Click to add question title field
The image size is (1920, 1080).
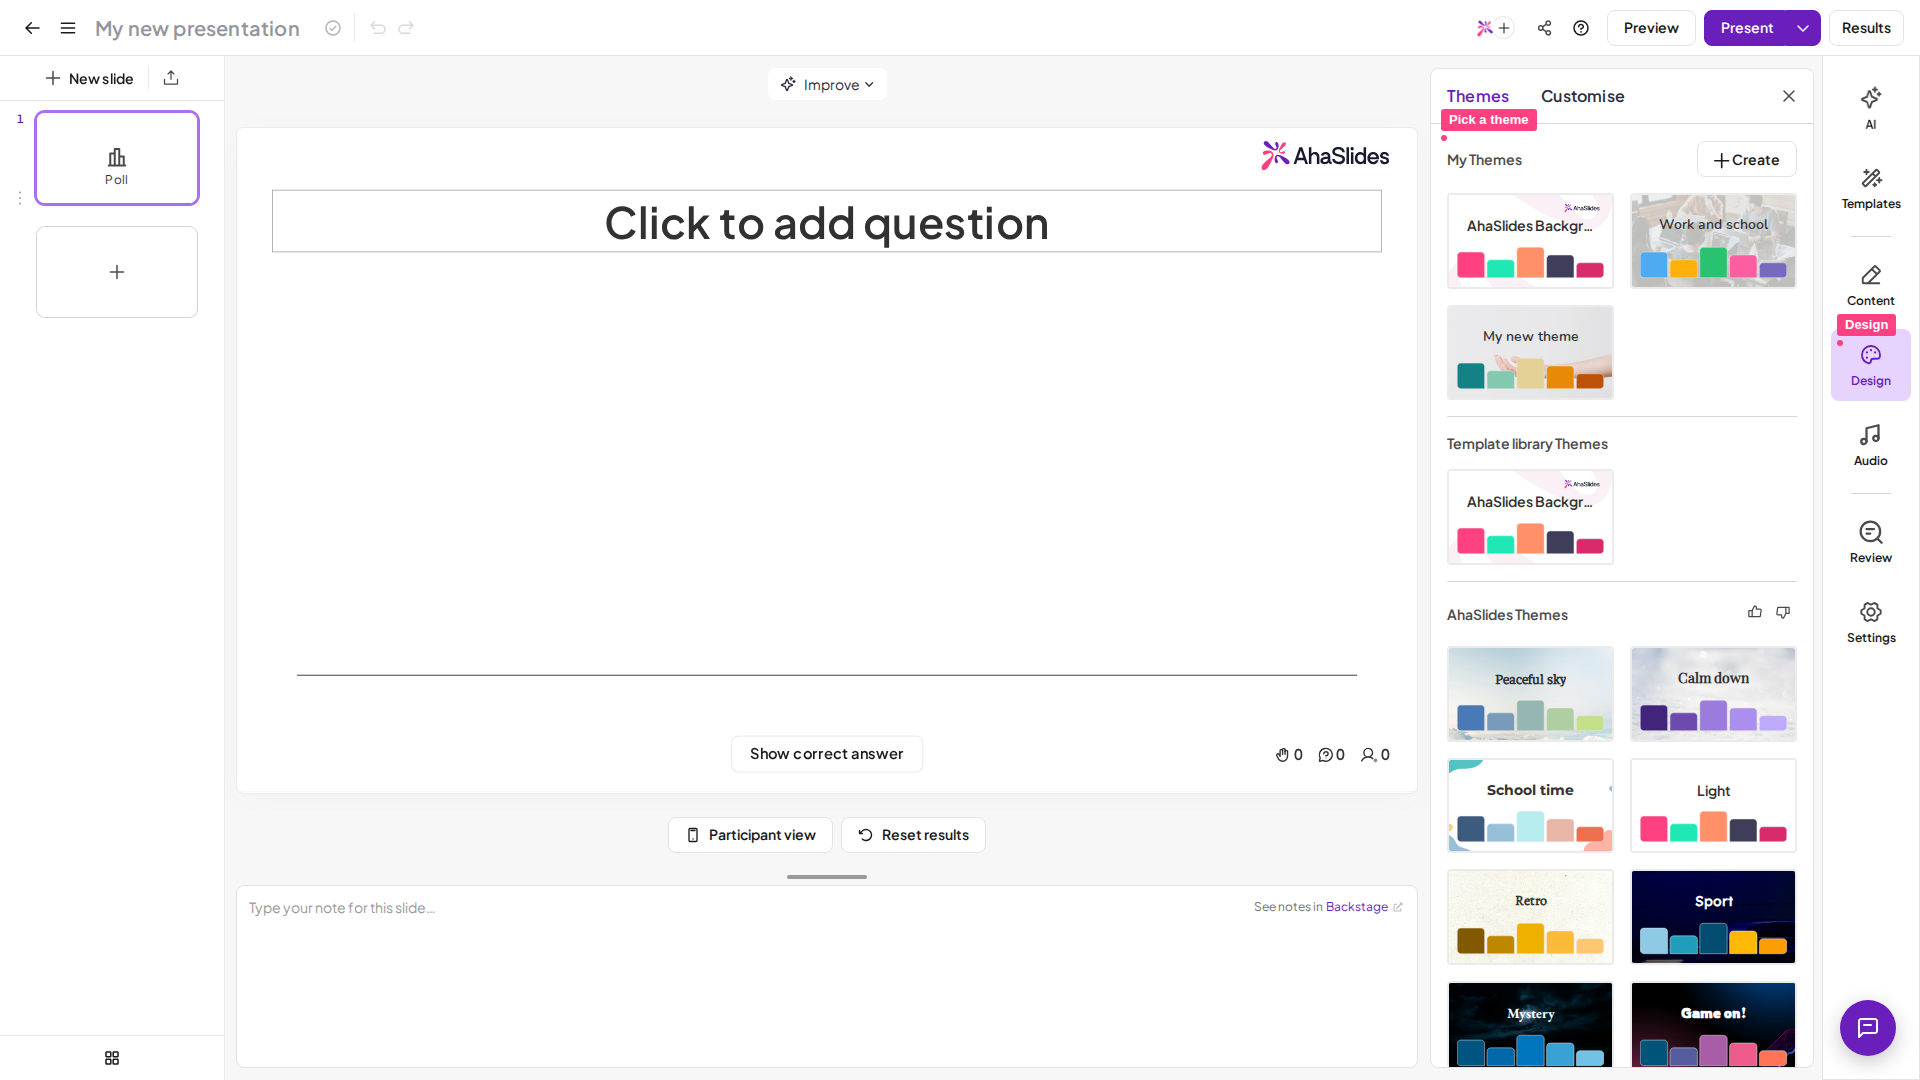click(x=827, y=222)
